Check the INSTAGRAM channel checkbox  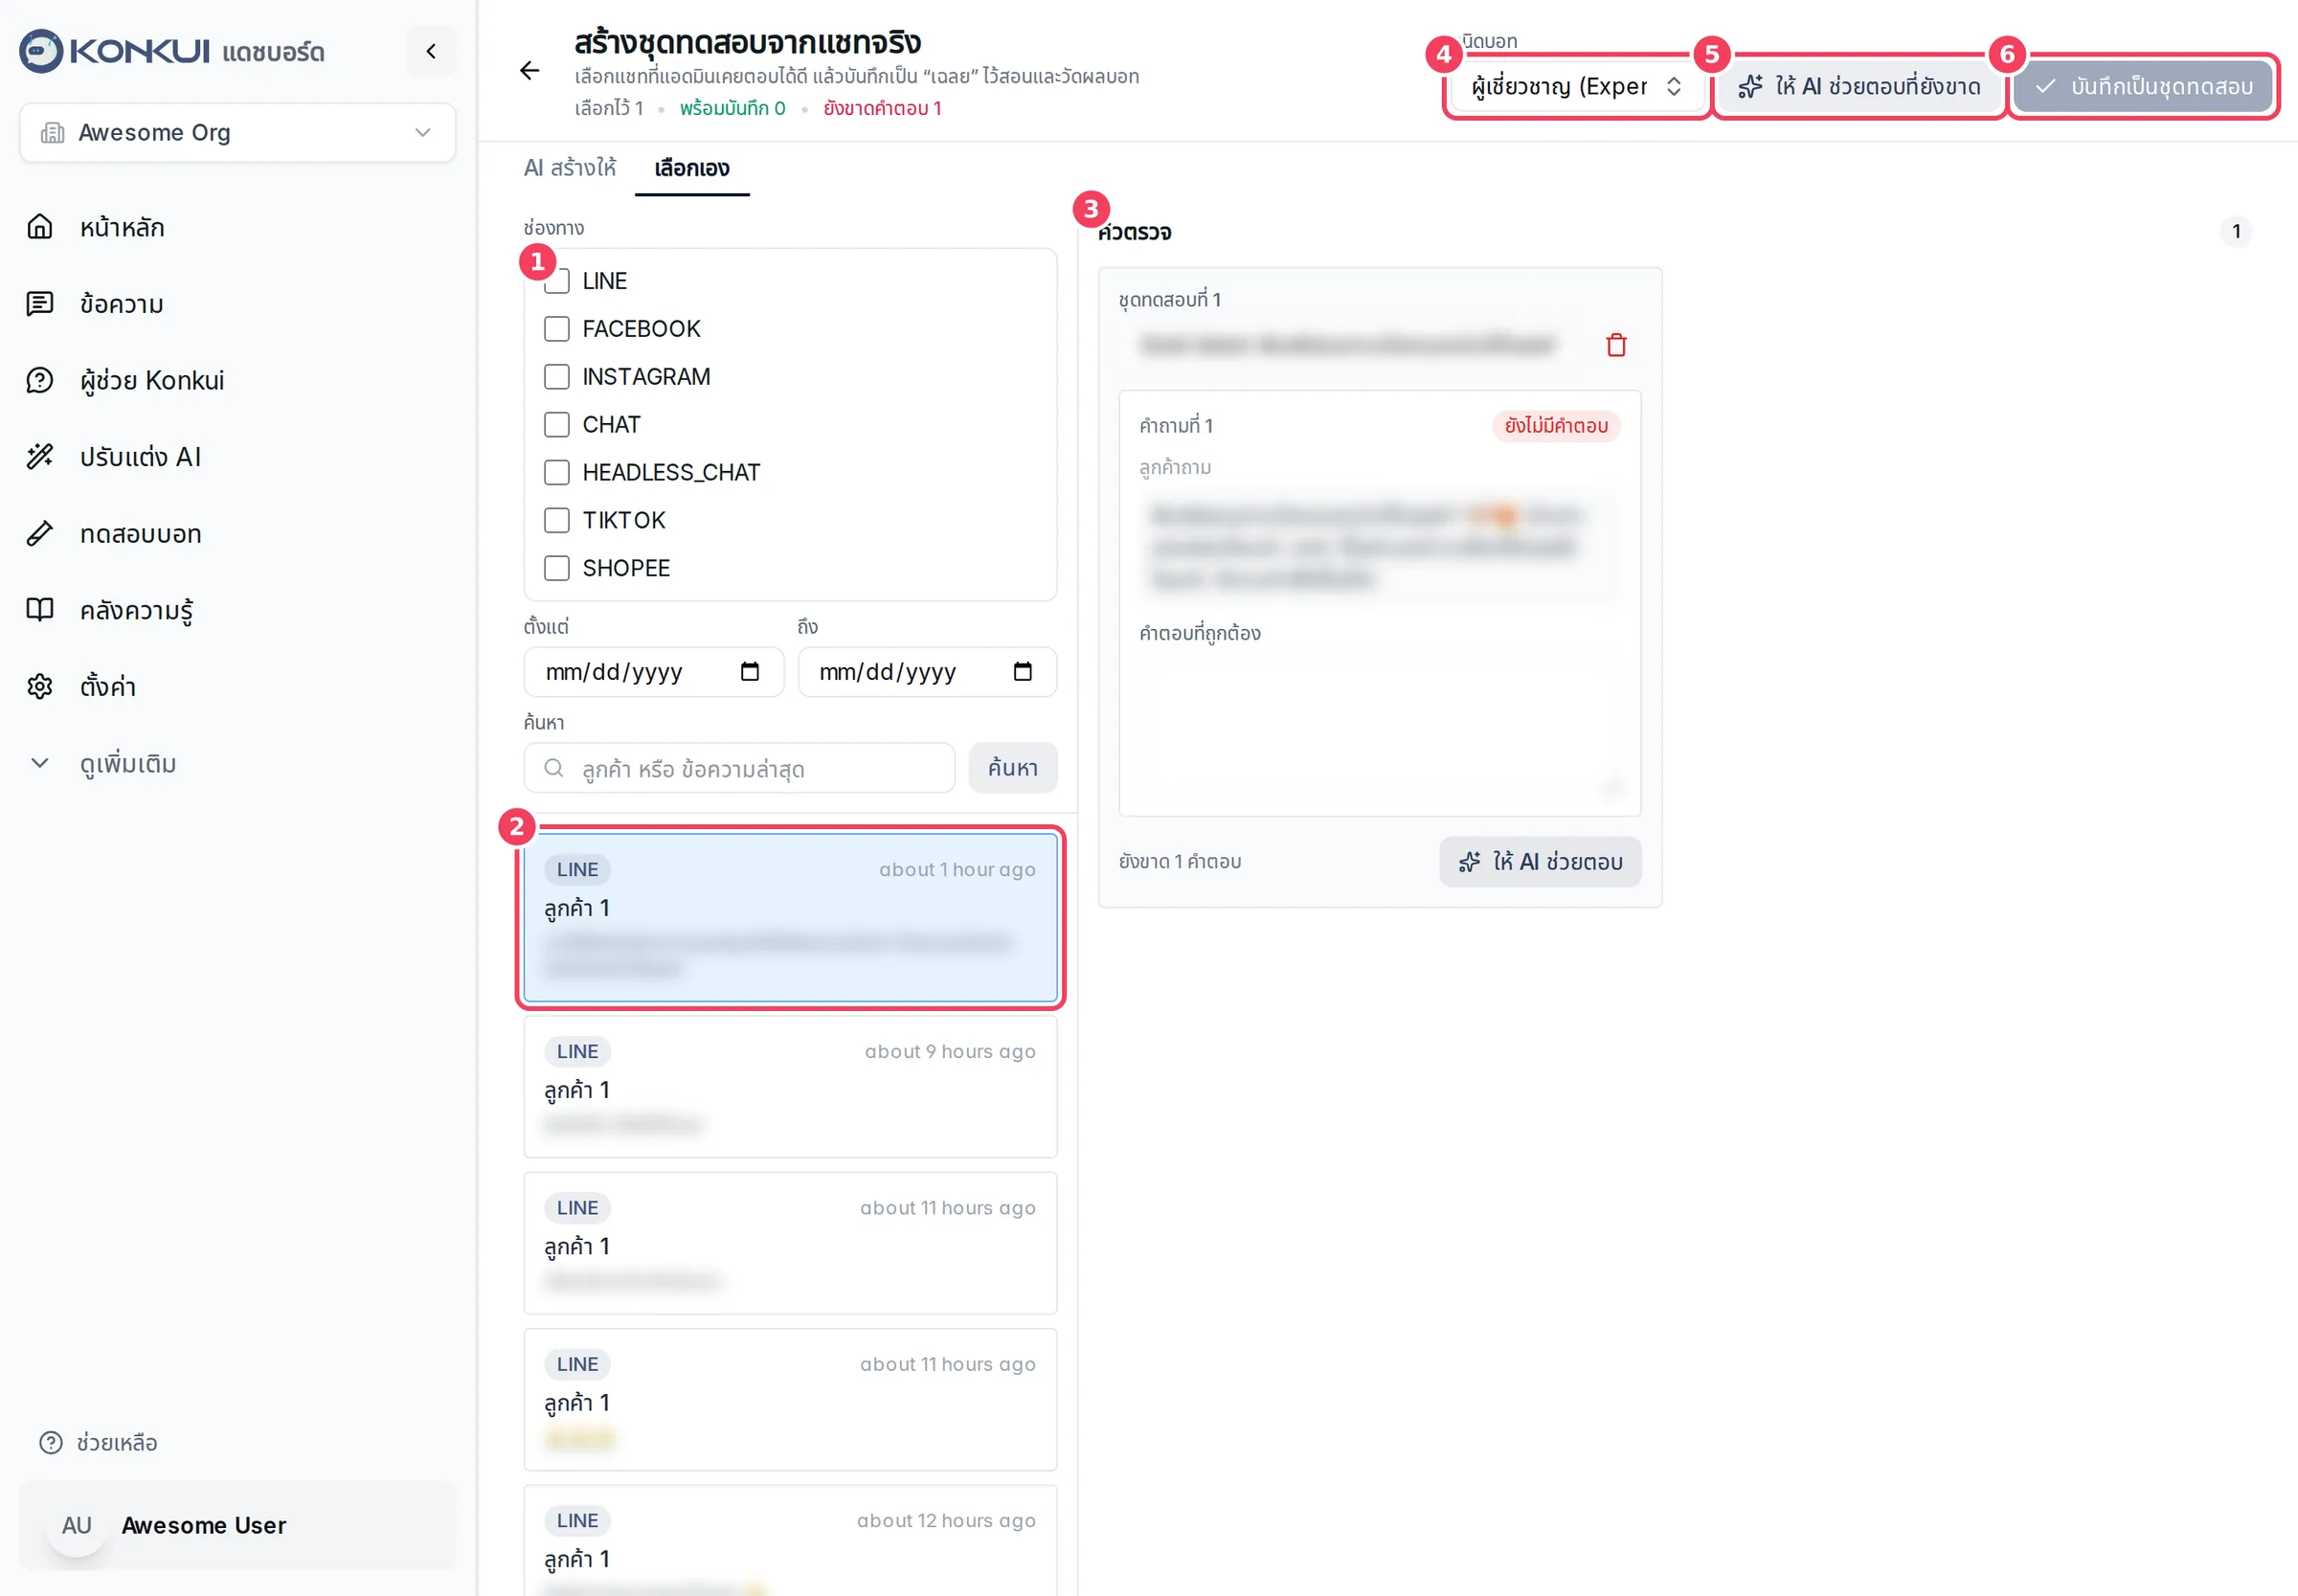coord(557,377)
